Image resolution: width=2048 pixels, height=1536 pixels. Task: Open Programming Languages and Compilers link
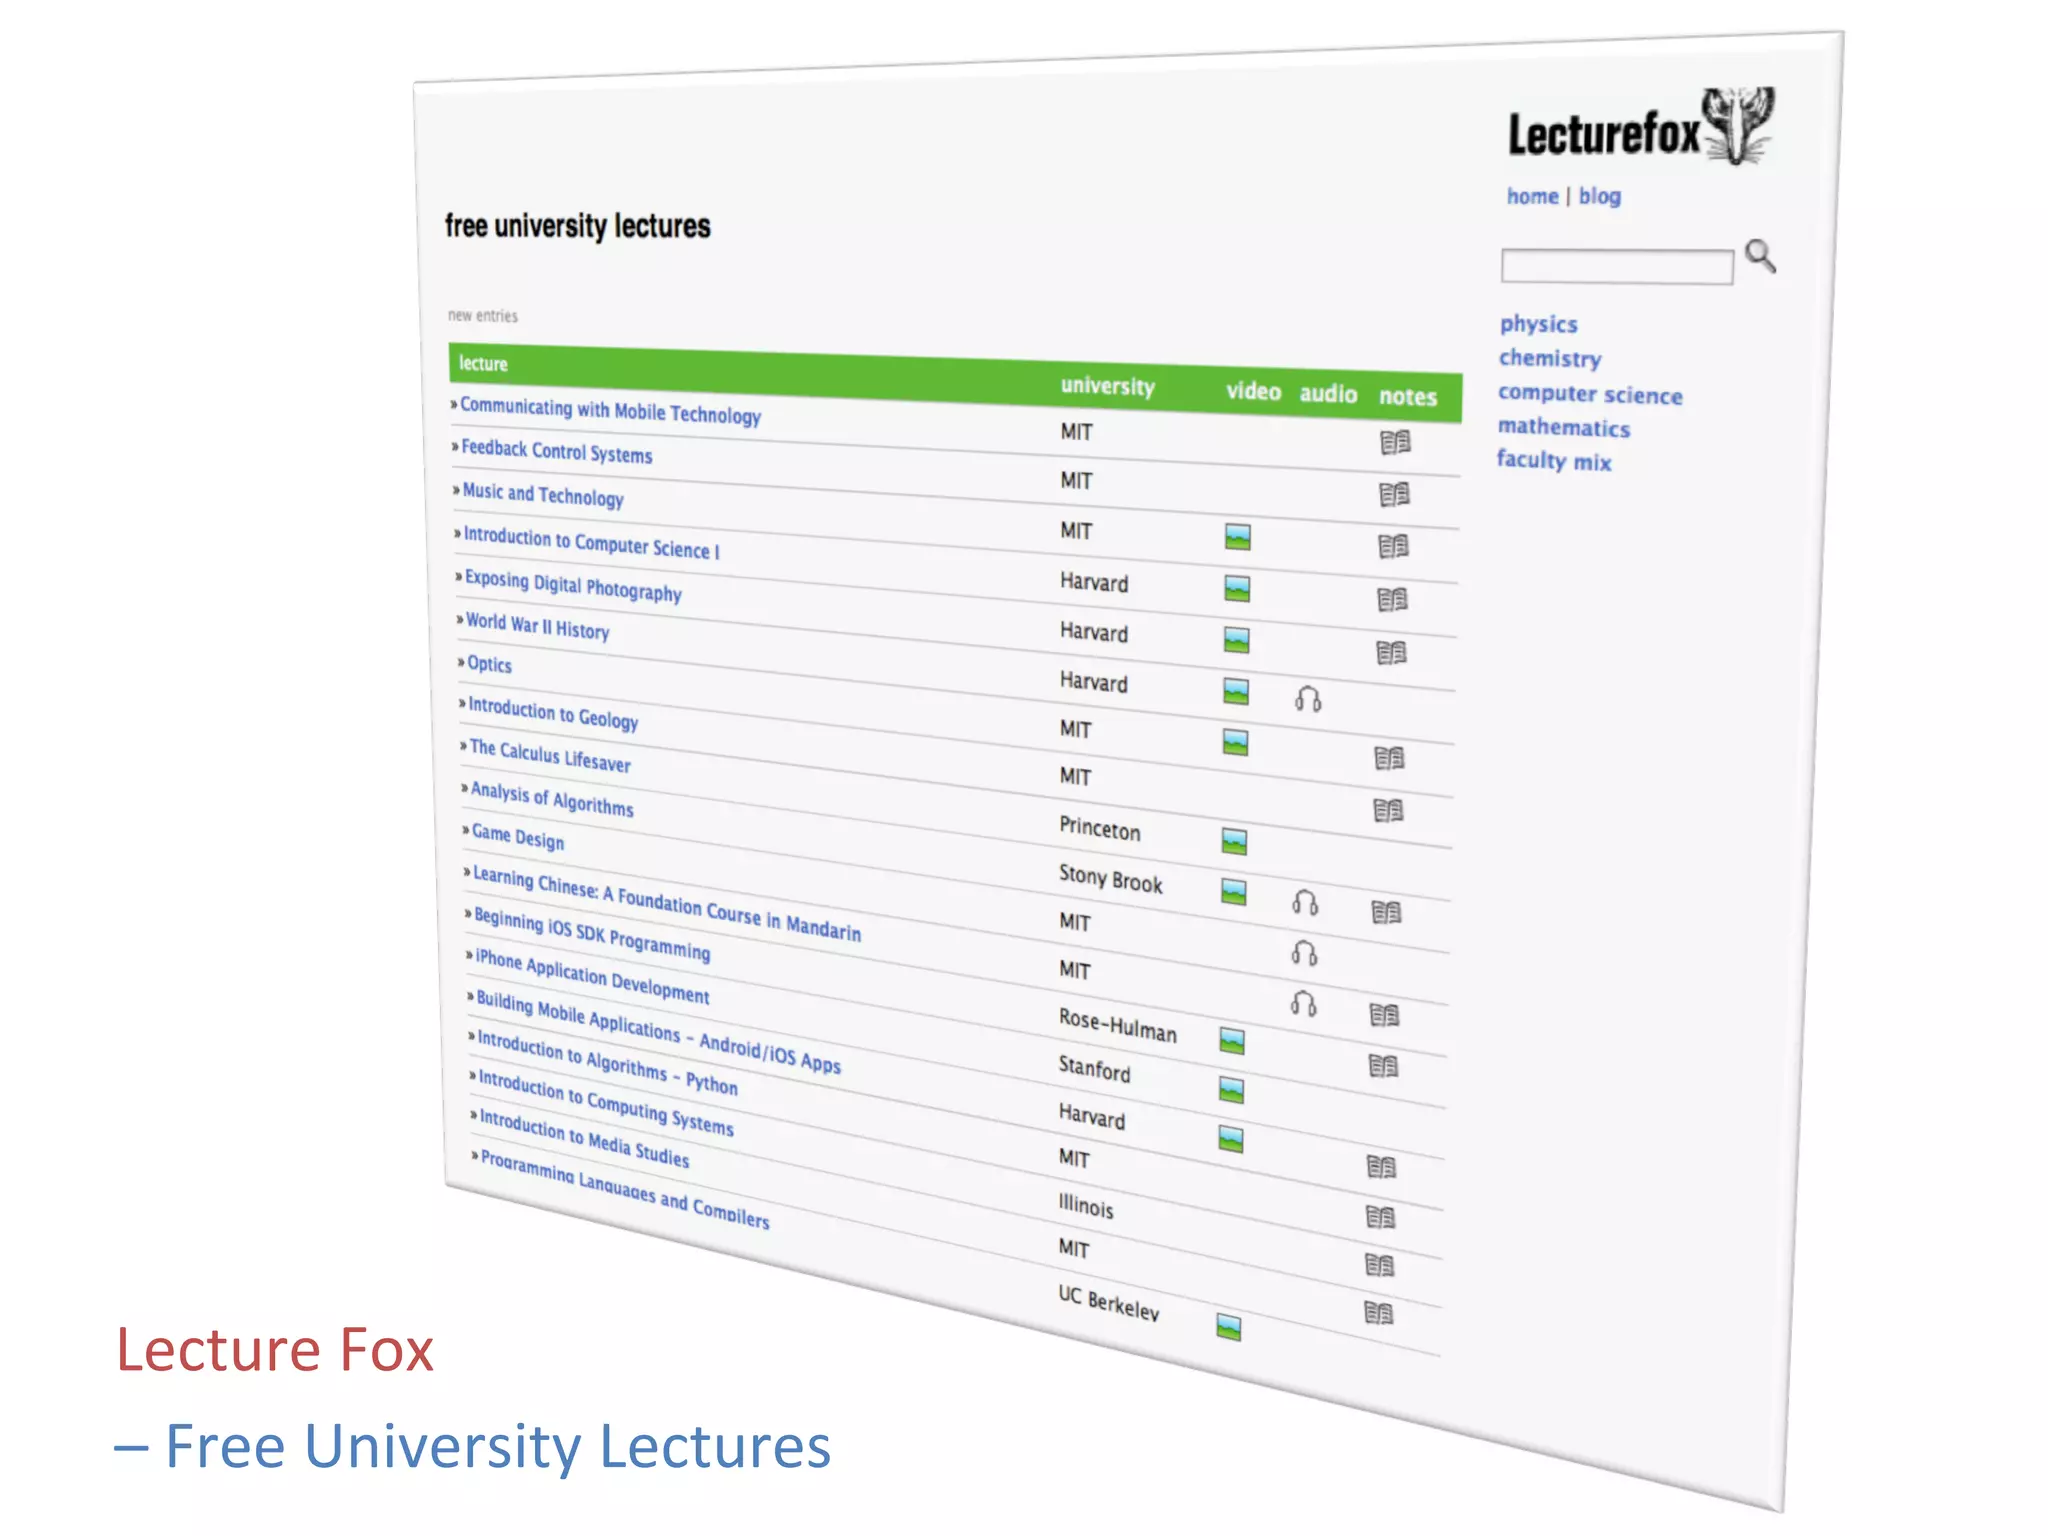click(x=625, y=1190)
